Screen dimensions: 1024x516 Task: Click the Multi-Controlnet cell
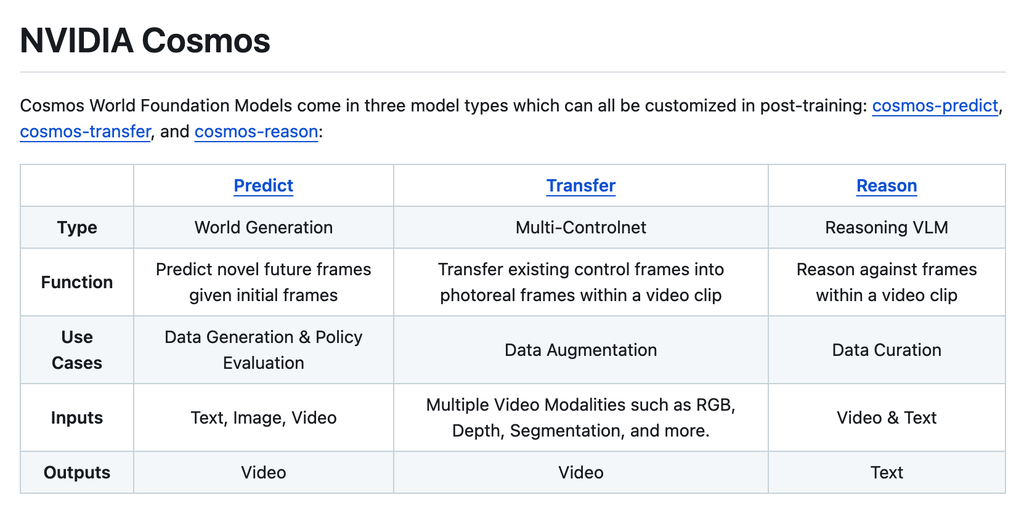click(x=581, y=227)
